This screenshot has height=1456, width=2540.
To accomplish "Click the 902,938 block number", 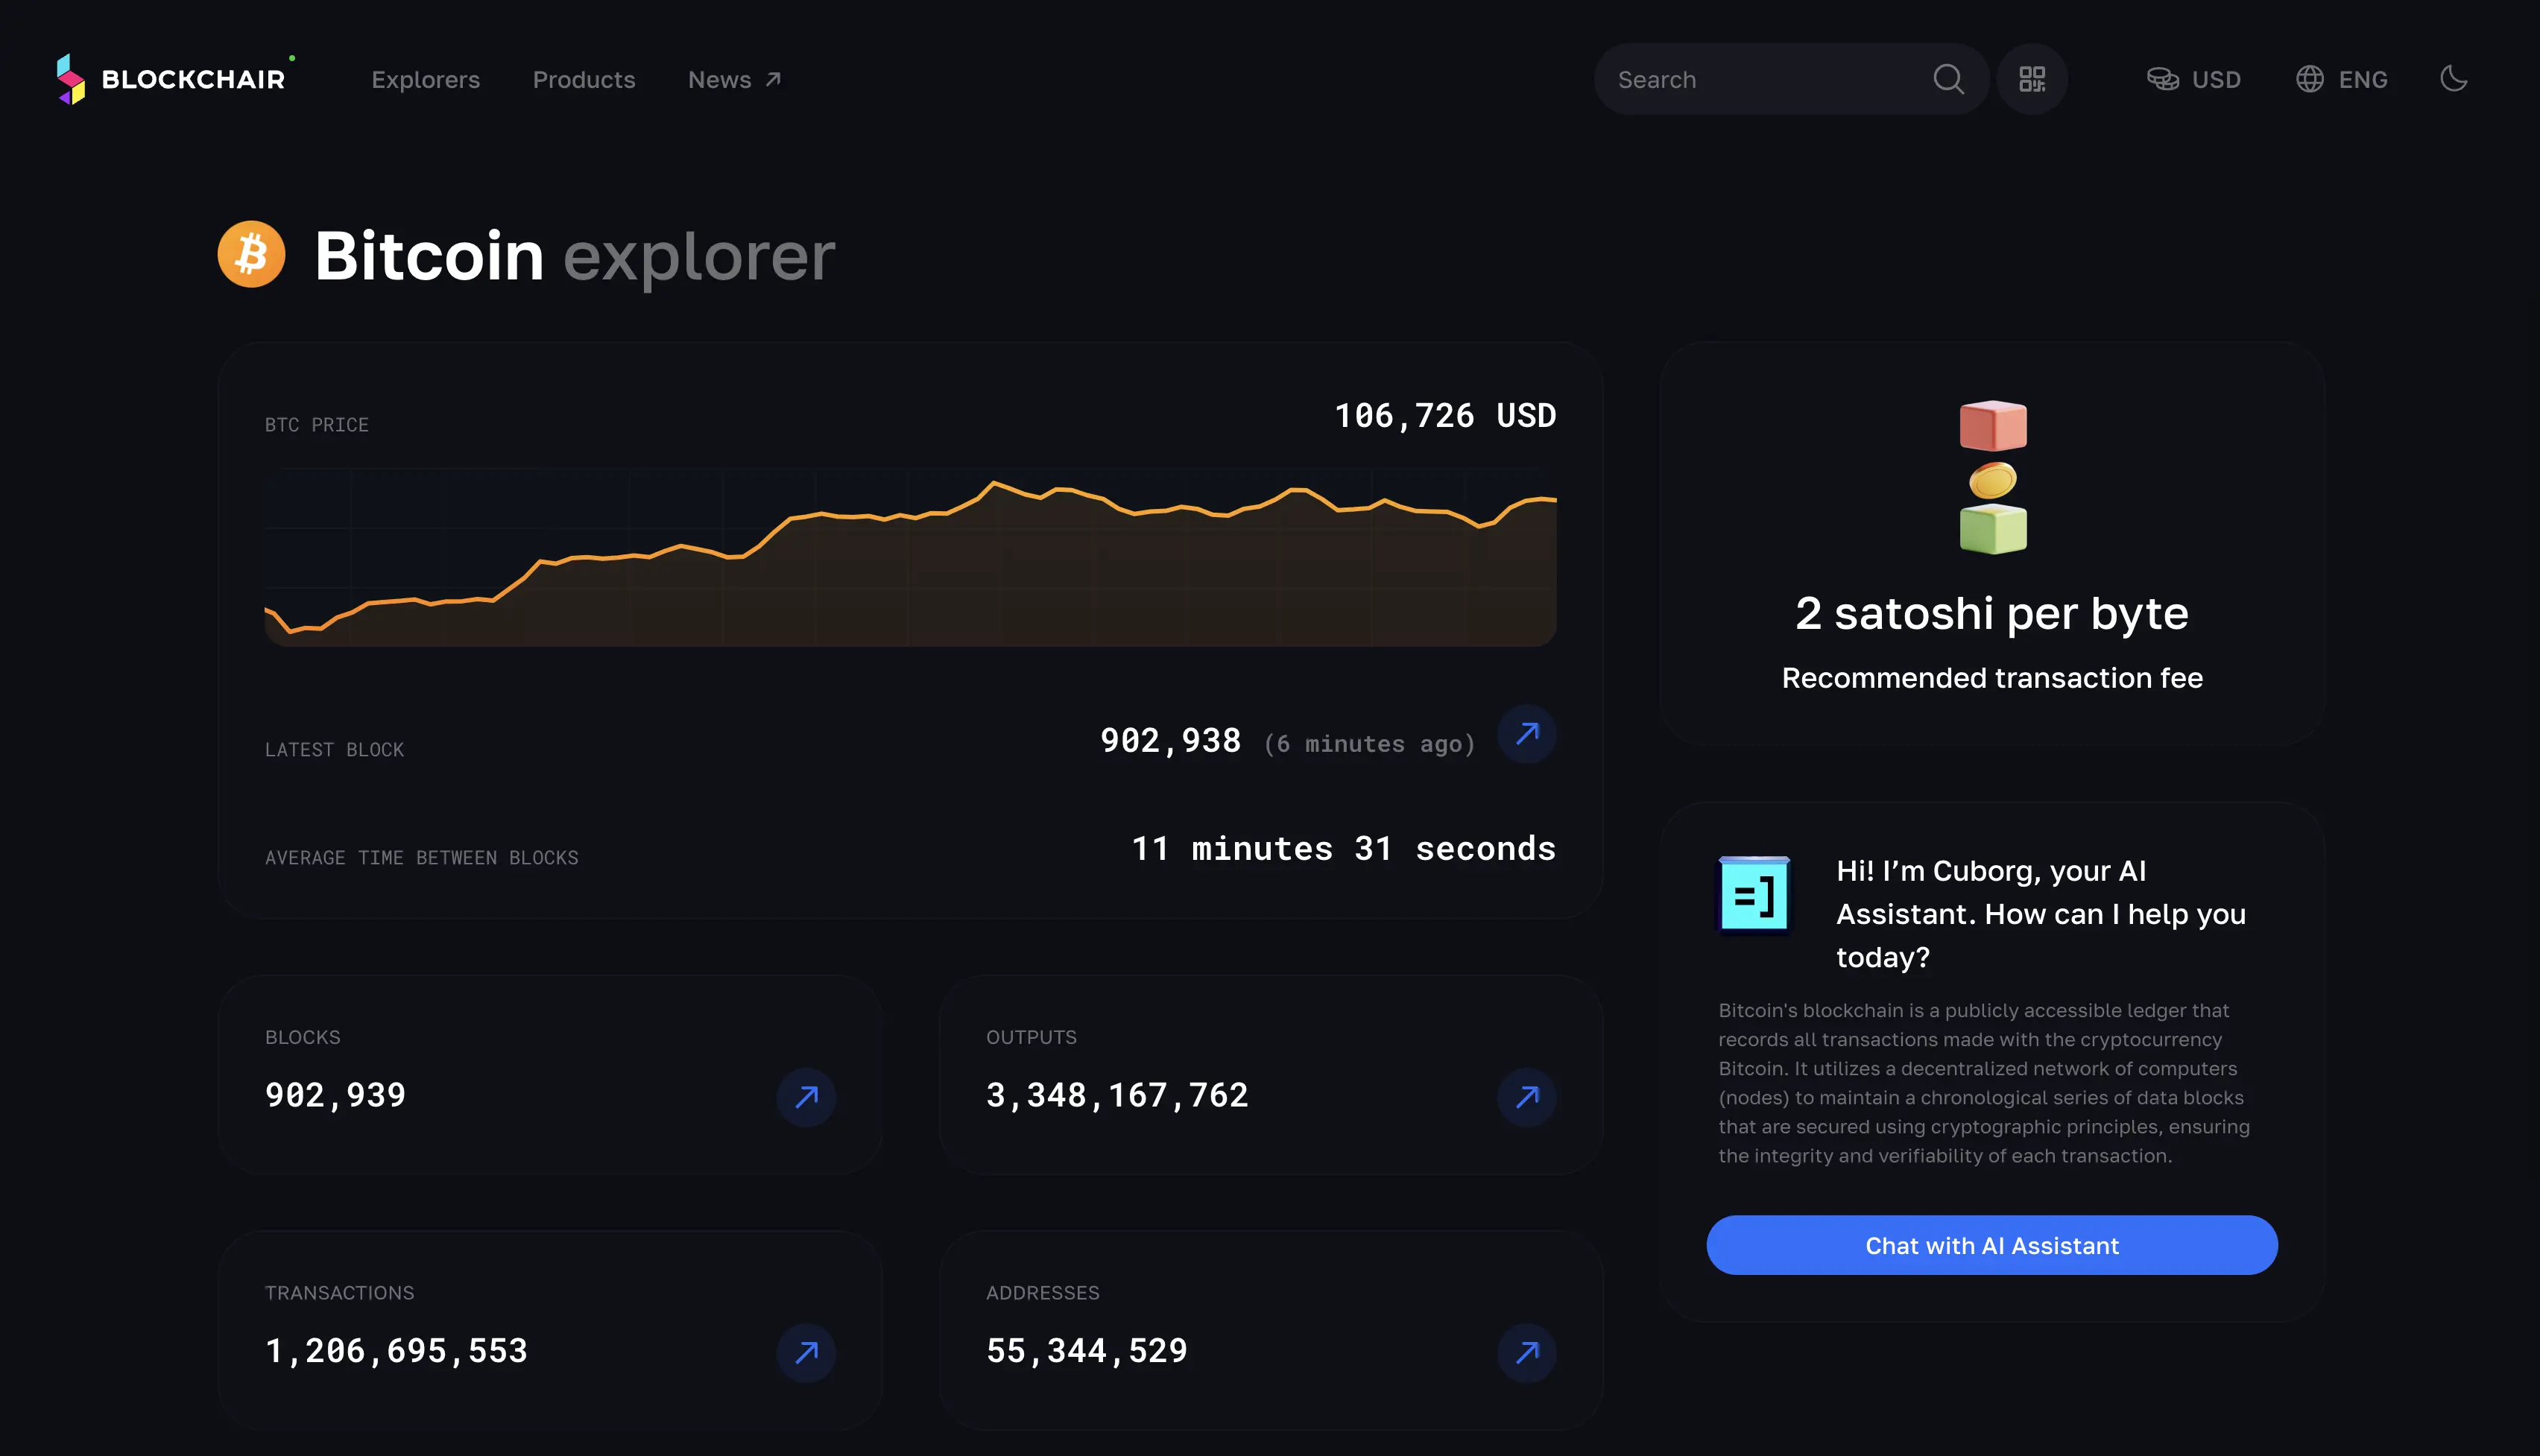I will pyautogui.click(x=1170, y=741).
